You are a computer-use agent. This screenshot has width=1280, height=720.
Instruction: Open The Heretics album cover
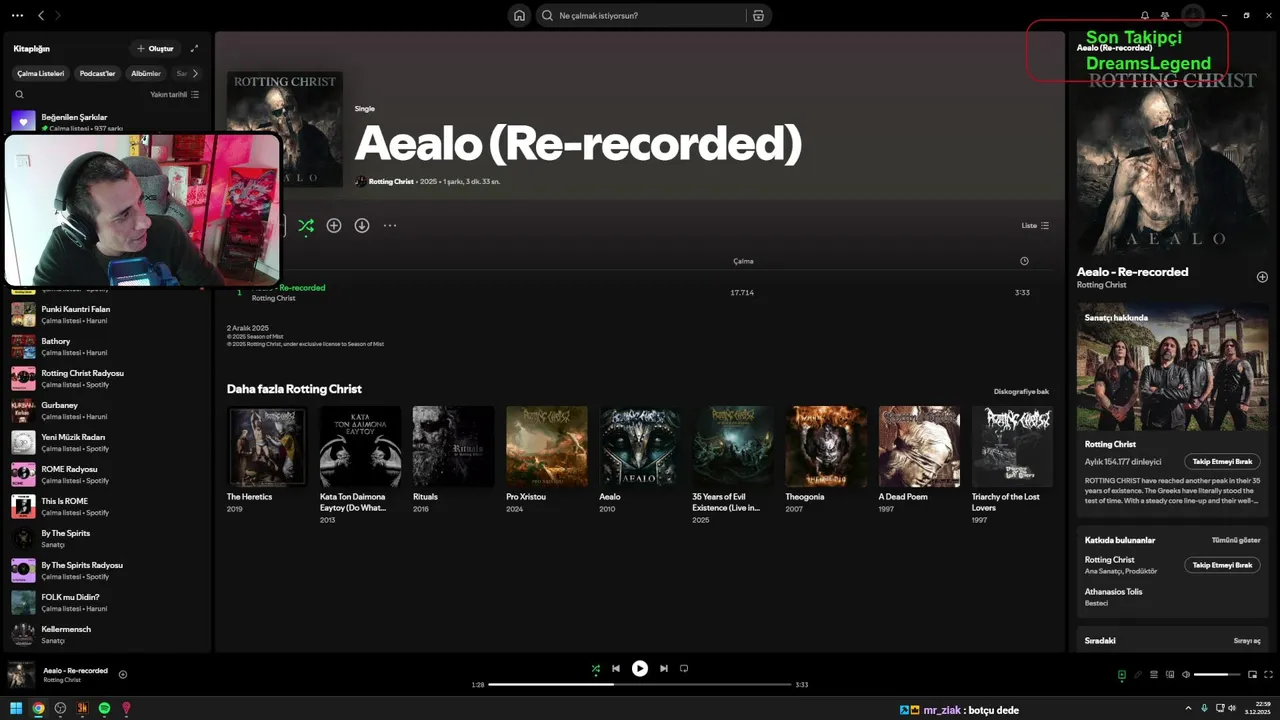pos(267,446)
